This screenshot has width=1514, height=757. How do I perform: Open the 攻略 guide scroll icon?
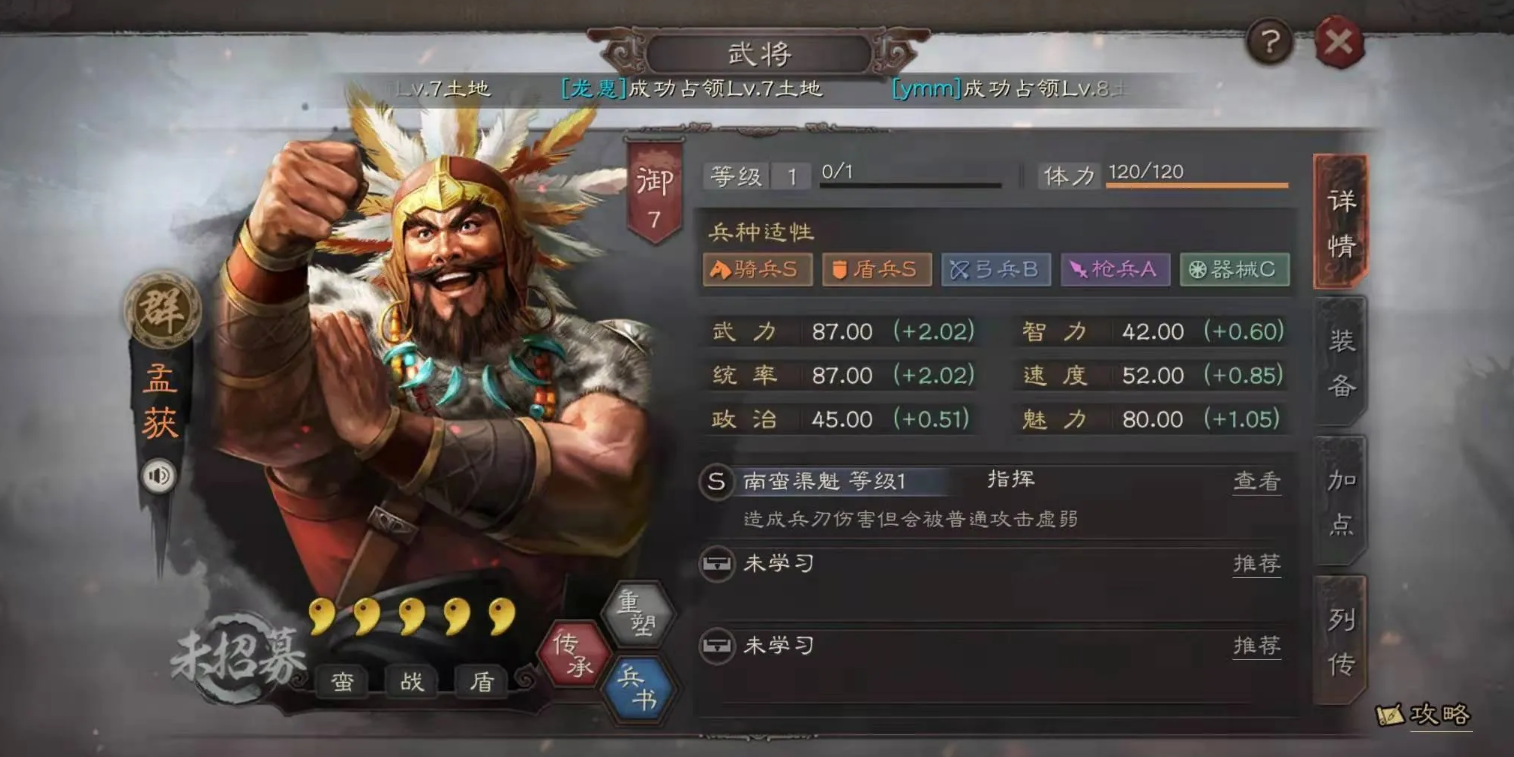click(1423, 714)
